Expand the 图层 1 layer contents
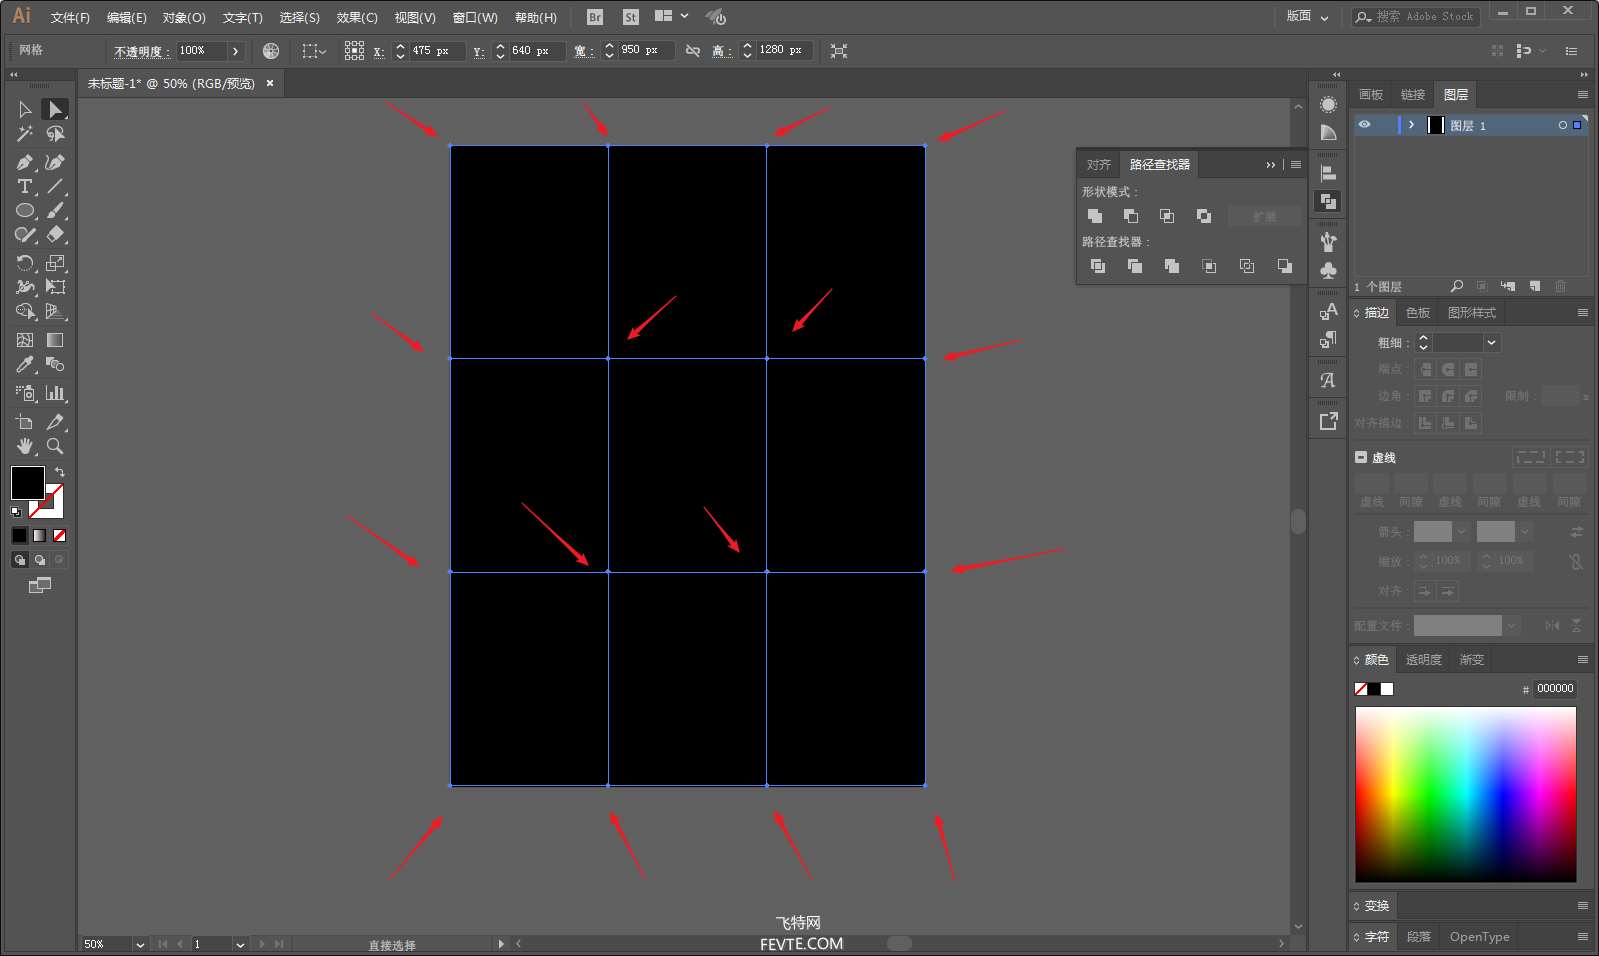This screenshot has height=956, width=1599. 1411,125
